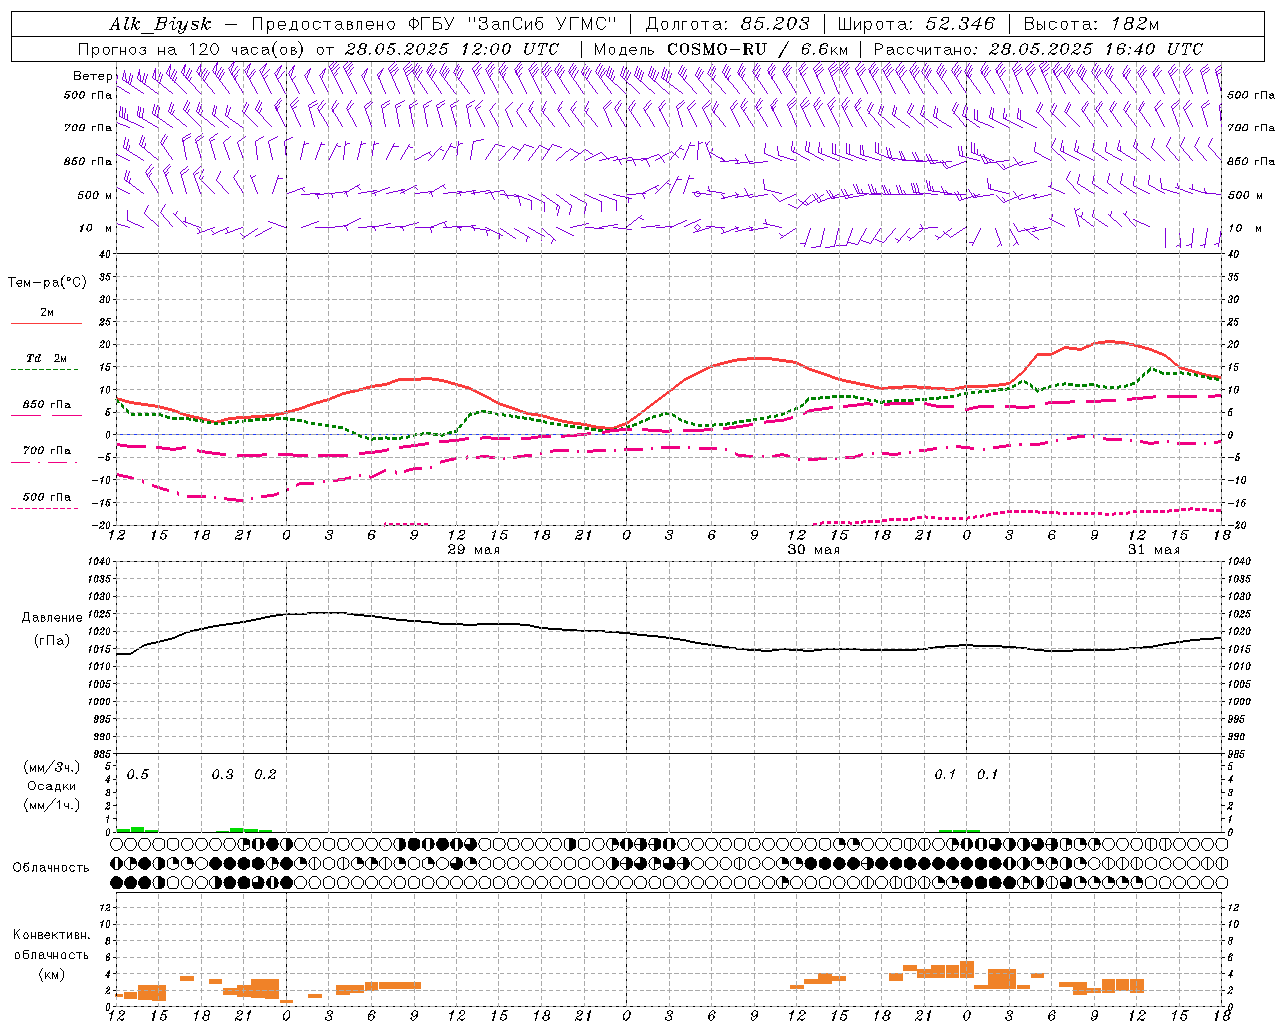Click the (мм/1ч.) hourly precipitation unit label

(51, 805)
